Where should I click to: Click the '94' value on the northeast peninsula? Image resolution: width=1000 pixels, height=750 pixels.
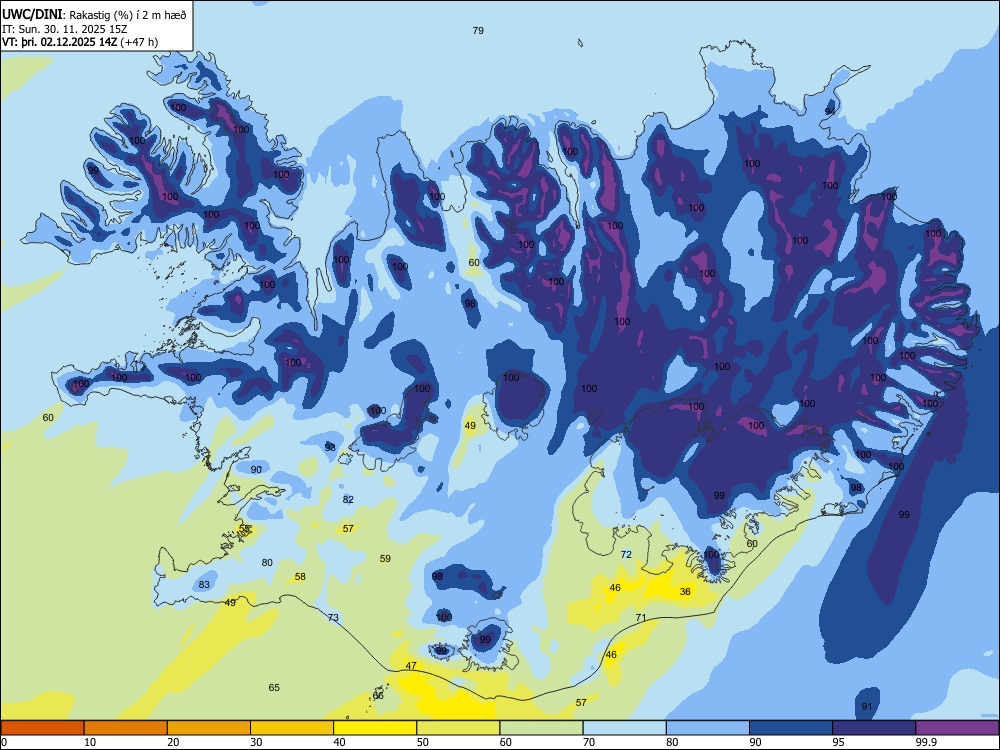coord(830,111)
